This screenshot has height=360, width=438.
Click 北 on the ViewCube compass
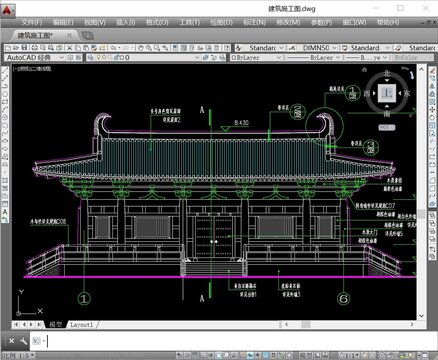(387, 73)
